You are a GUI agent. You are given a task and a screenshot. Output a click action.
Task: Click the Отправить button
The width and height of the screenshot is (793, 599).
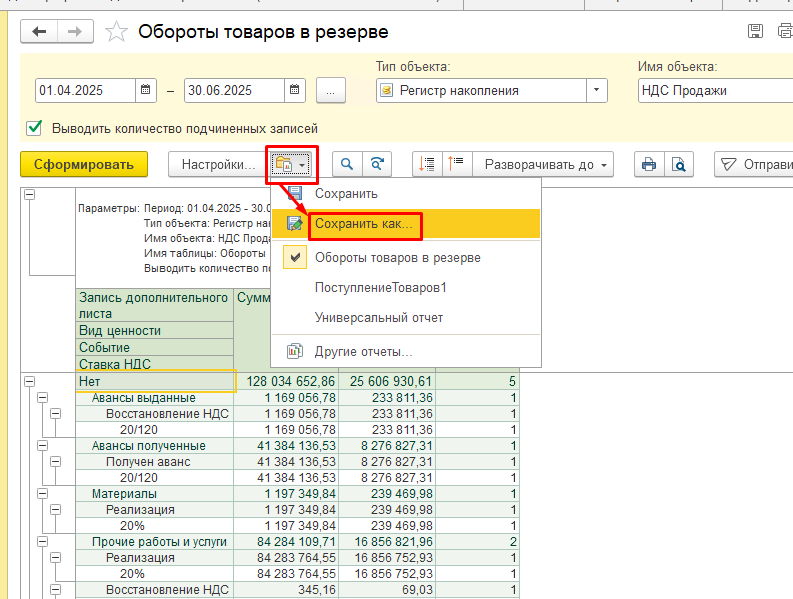click(x=754, y=164)
